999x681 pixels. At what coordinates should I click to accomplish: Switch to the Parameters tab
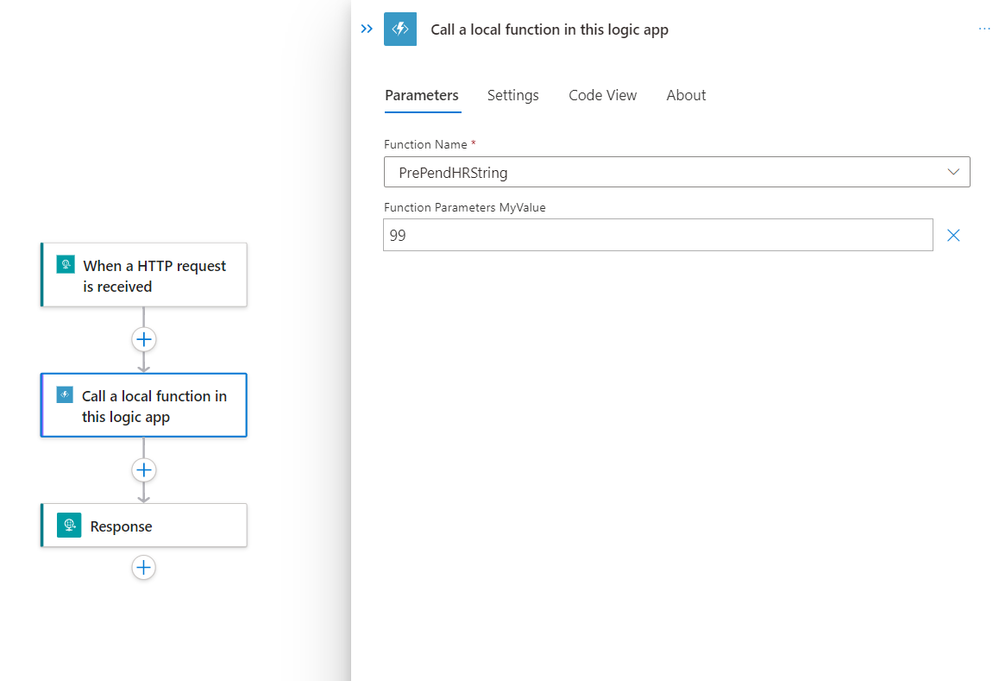coord(421,95)
